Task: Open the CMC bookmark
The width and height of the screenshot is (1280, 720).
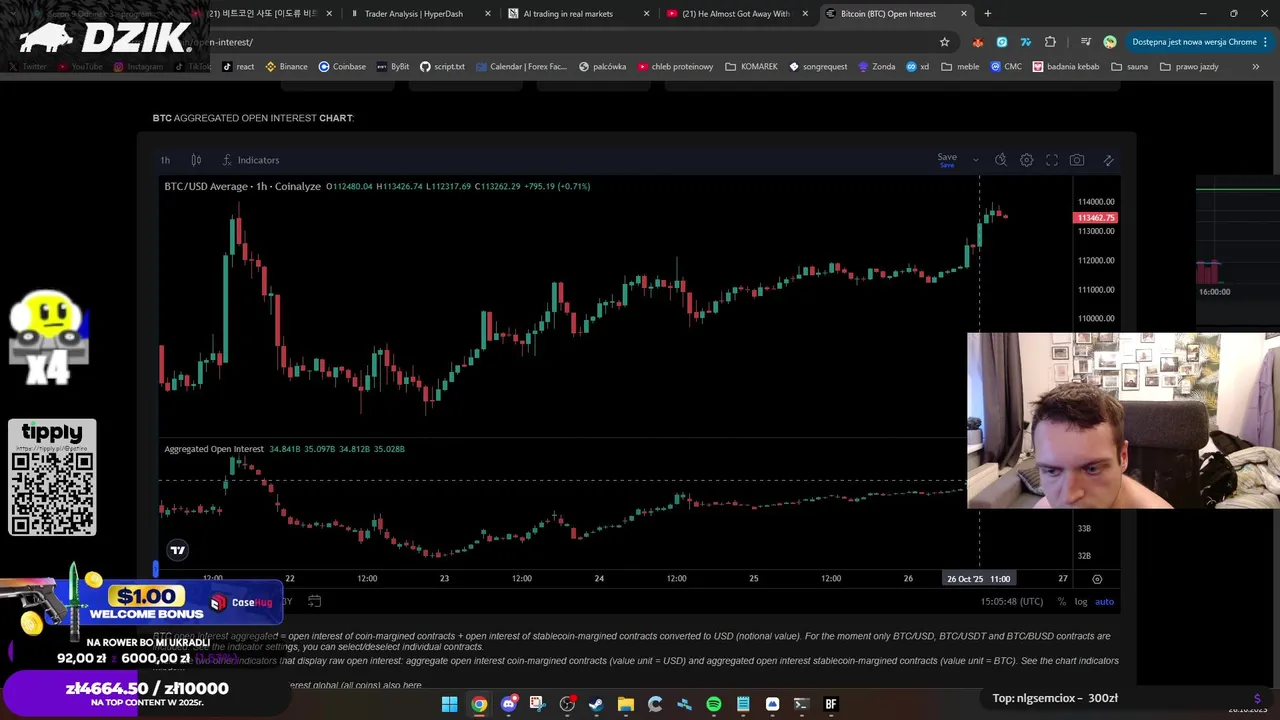Action: [1006, 67]
